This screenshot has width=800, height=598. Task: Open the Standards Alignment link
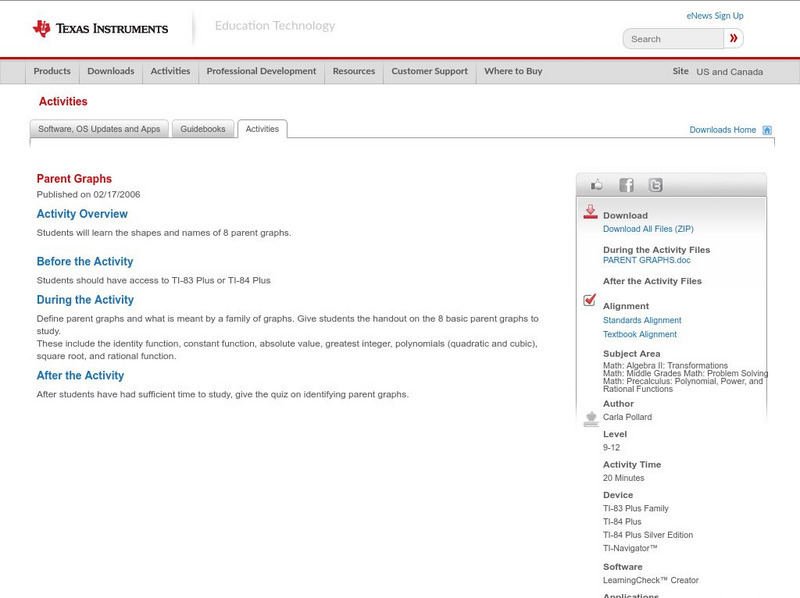click(x=641, y=319)
